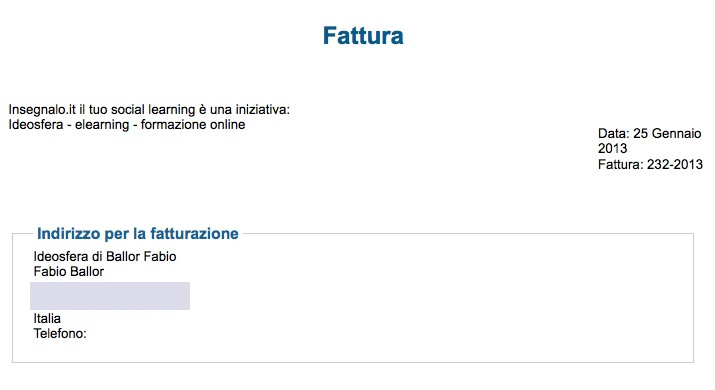This screenshot has width=715, height=390.
Task: Click the 'formazione online' text
Action: 193,125
